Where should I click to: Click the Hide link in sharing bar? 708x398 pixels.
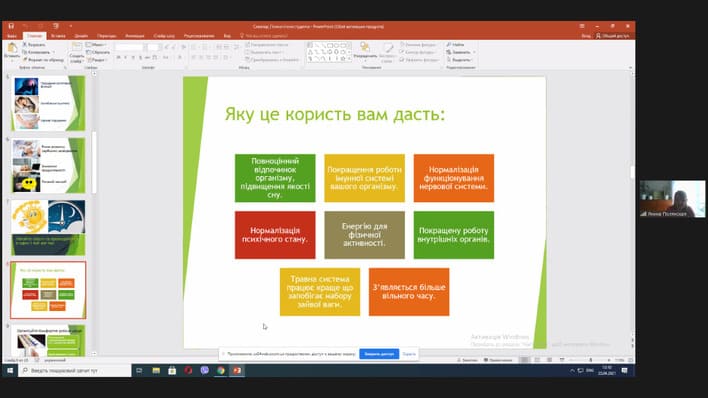coord(409,354)
